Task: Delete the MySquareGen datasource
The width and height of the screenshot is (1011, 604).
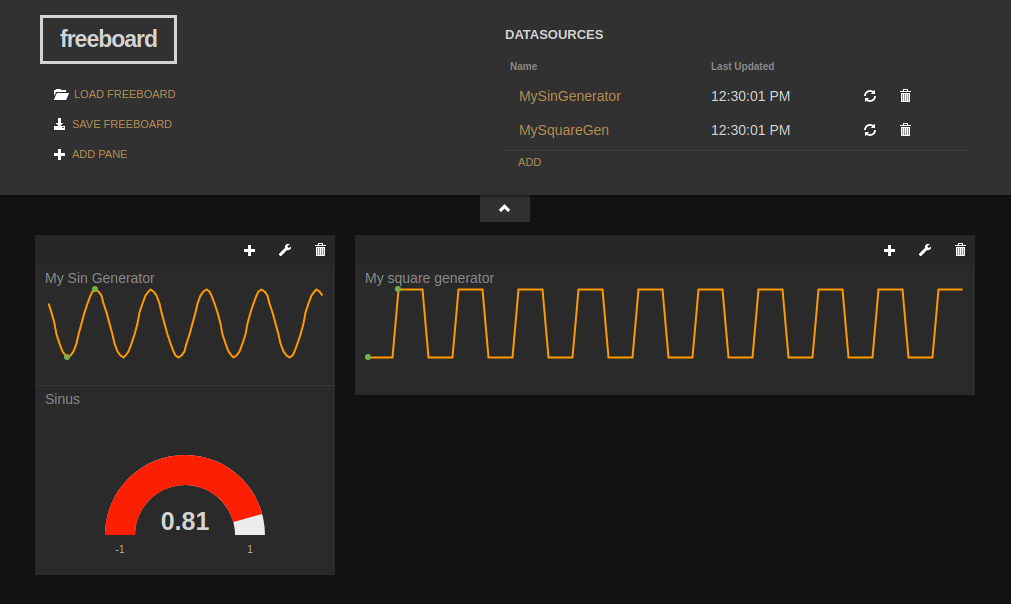Action: pyautogui.click(x=905, y=130)
